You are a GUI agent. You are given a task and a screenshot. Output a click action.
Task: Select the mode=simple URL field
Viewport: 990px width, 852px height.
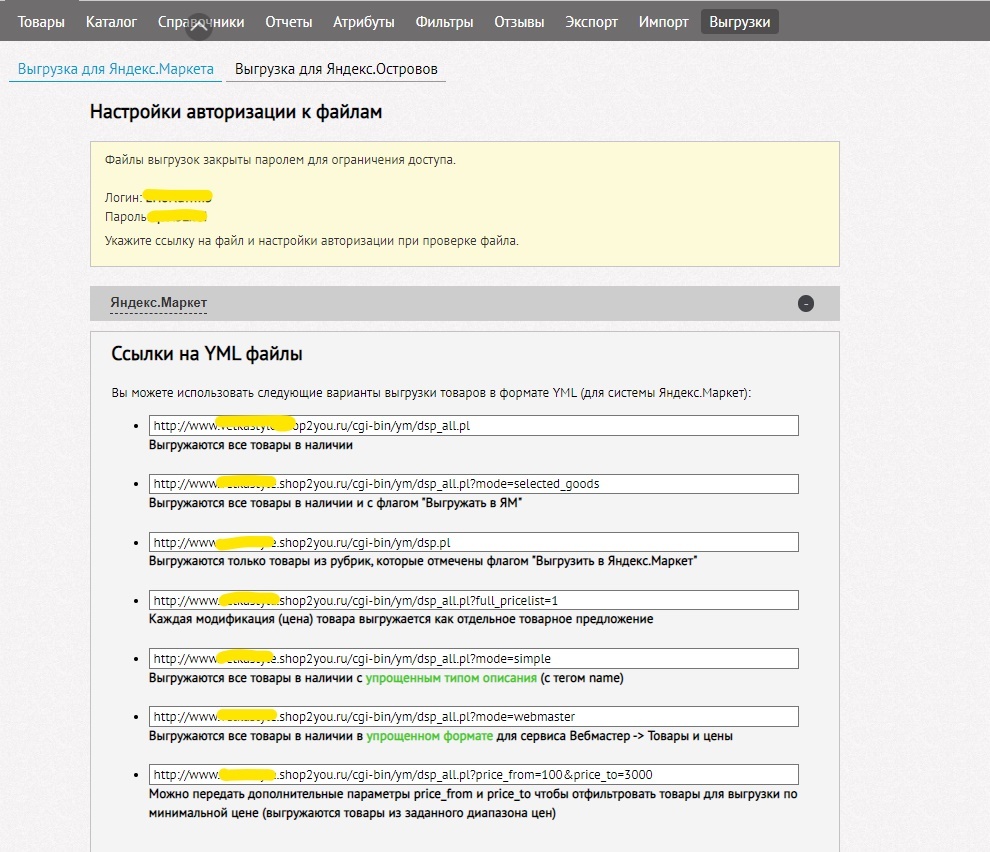pyautogui.click(x=474, y=659)
